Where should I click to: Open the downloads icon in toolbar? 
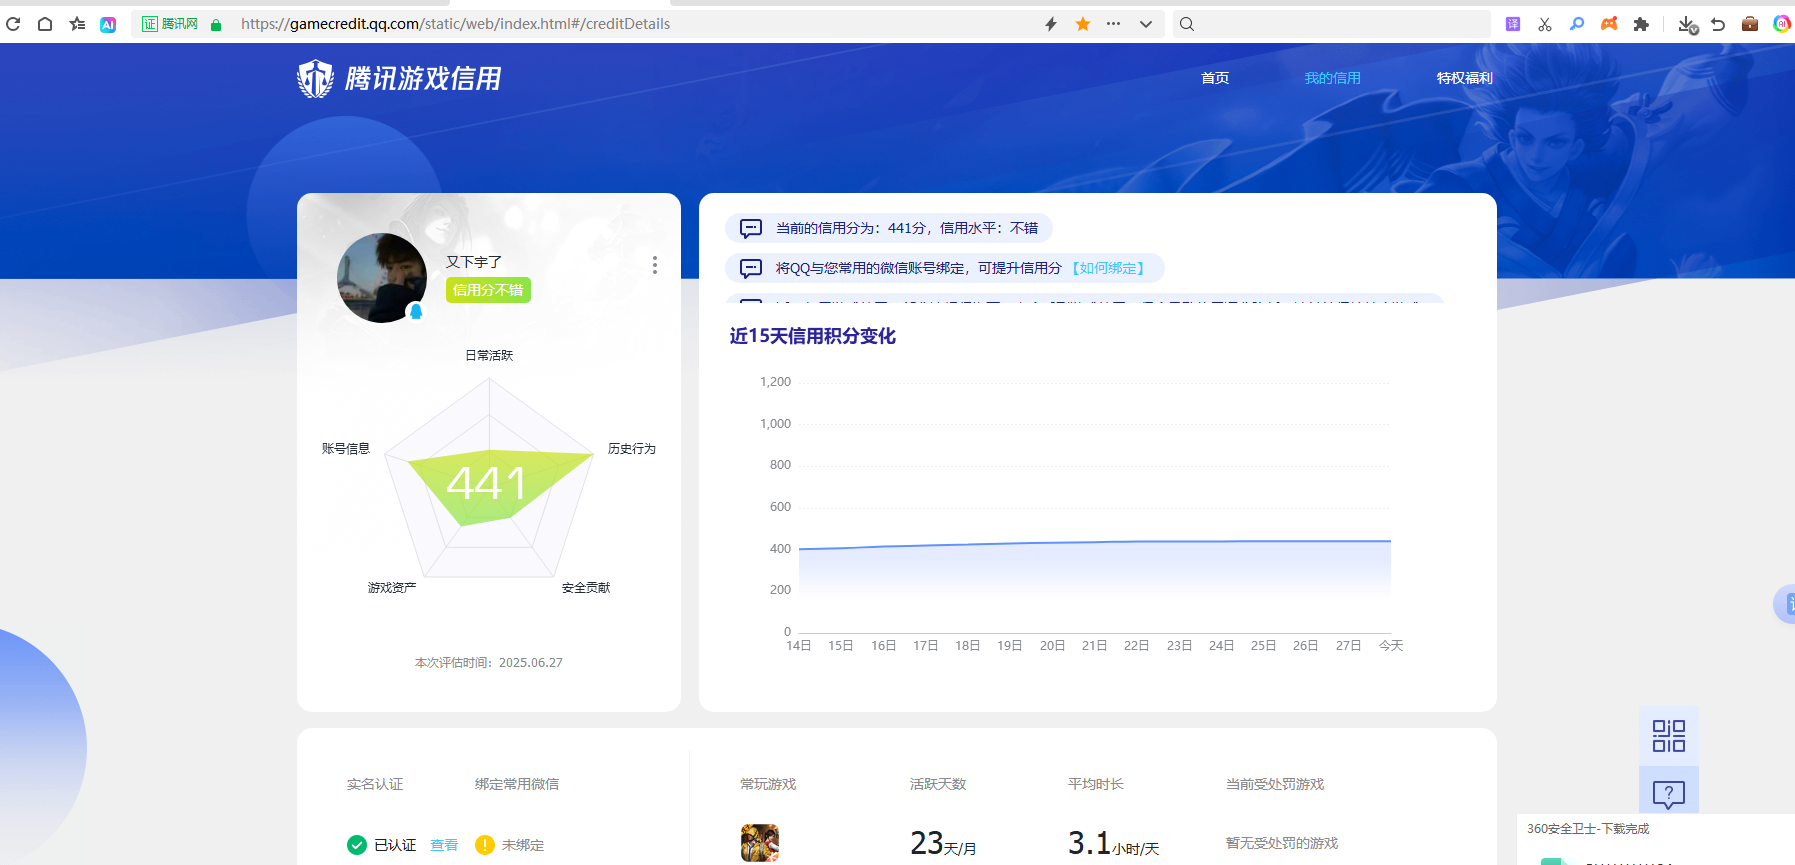1688,25
